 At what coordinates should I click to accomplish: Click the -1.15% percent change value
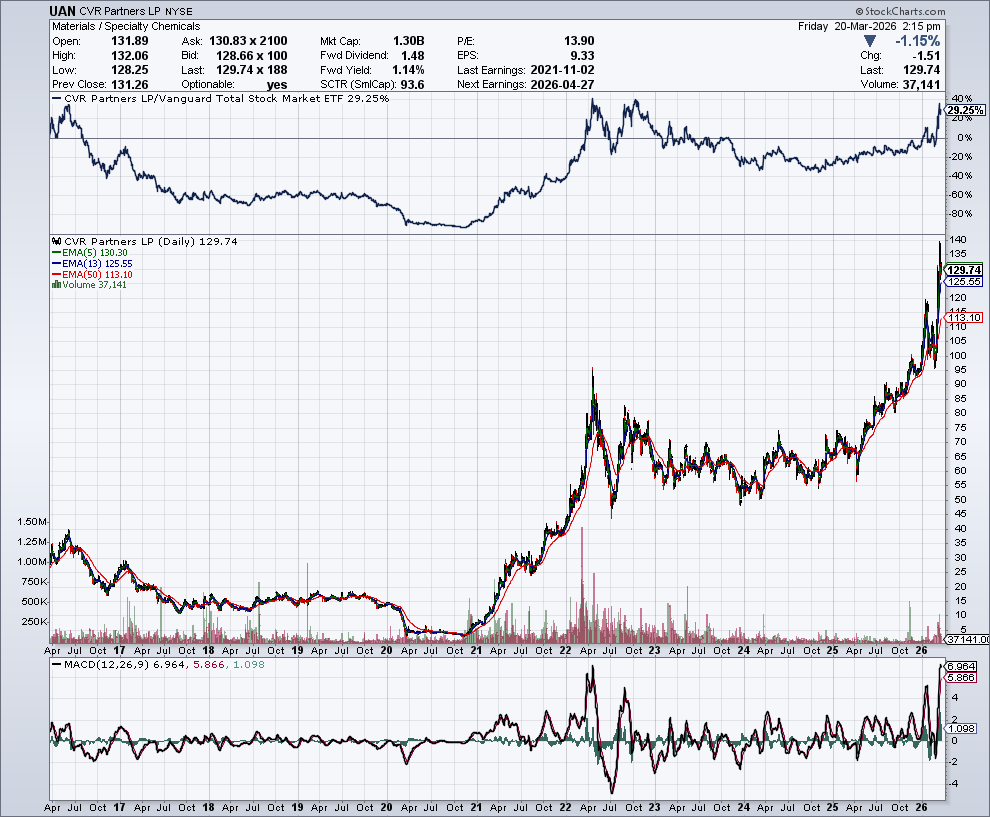coord(917,41)
